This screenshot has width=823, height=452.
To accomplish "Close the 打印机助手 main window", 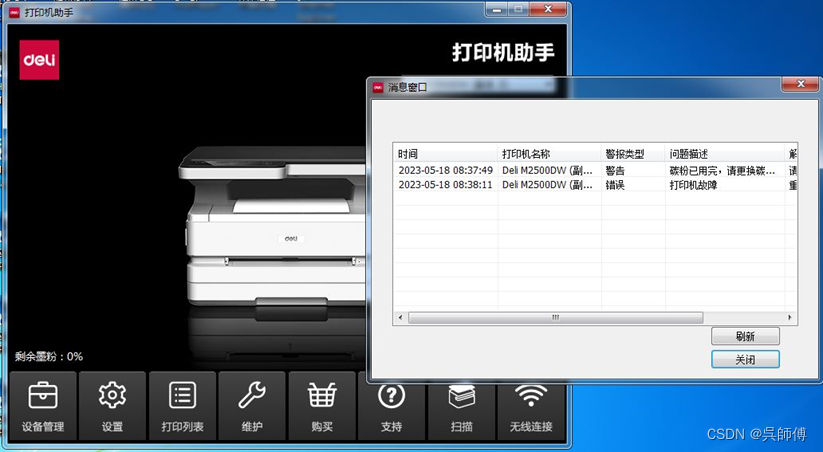I will [x=547, y=9].
